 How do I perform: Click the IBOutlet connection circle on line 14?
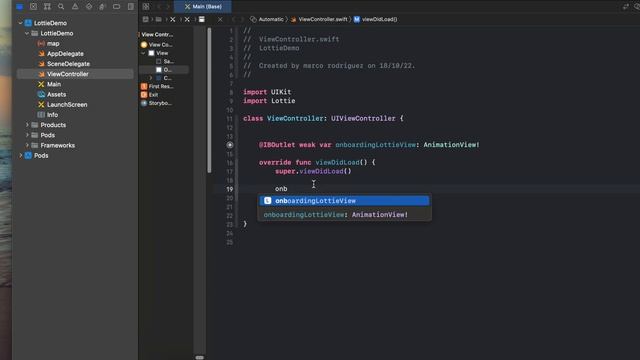coord(230,145)
